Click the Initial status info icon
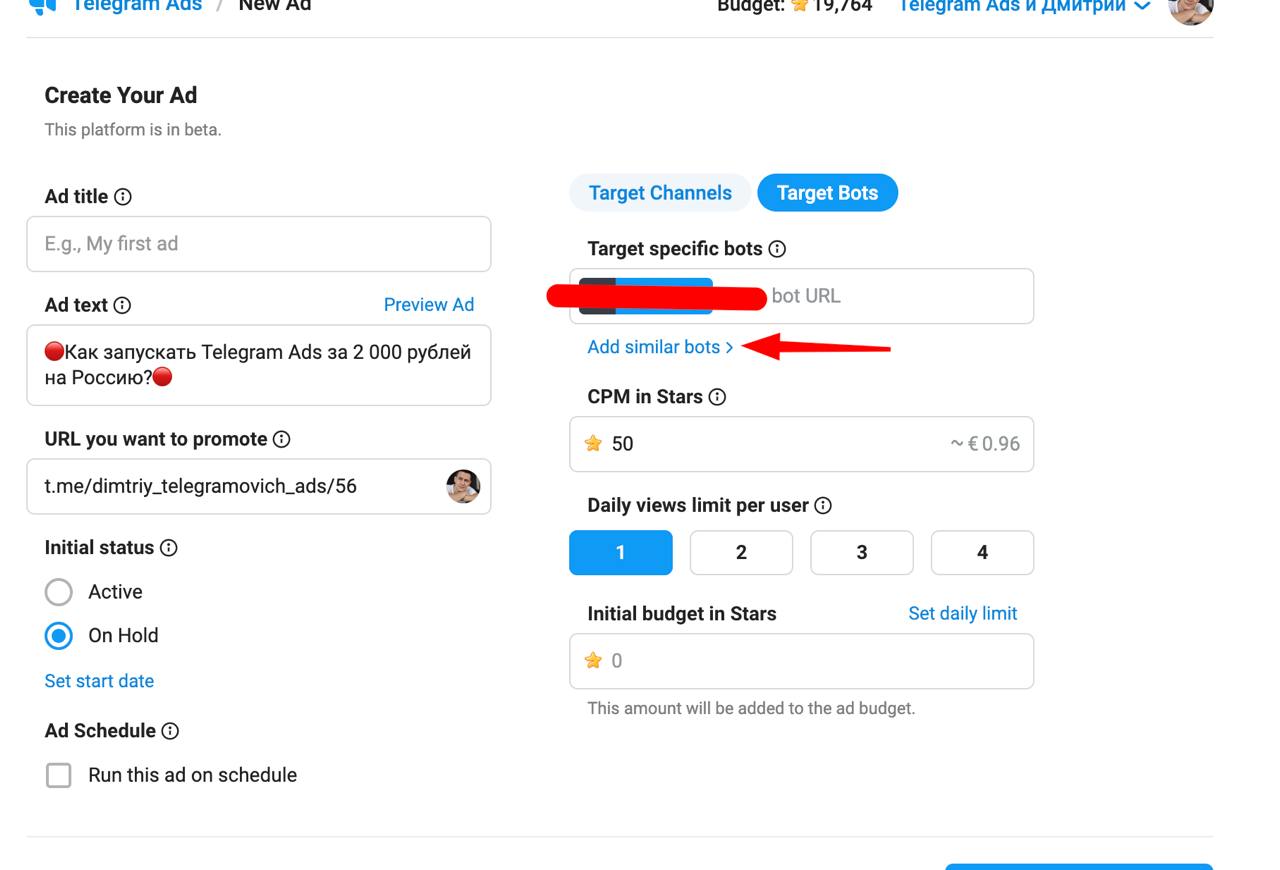The width and height of the screenshot is (1280, 870). 169,548
